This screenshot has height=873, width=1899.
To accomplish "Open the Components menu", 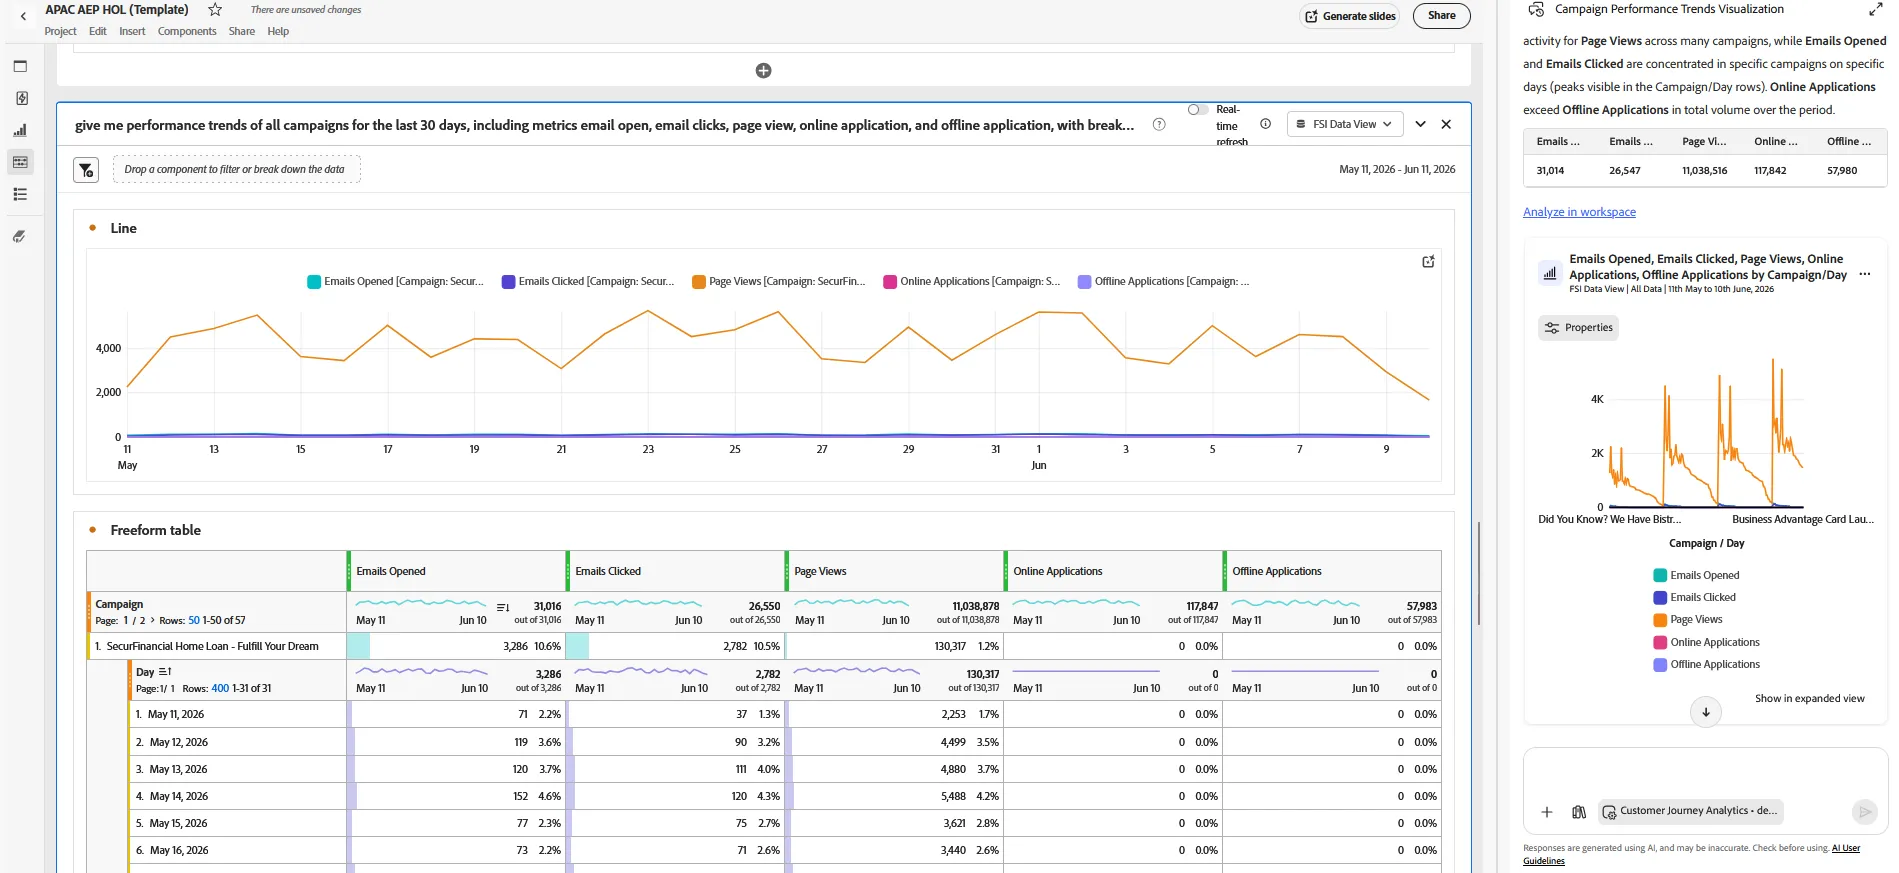I will [x=187, y=31].
